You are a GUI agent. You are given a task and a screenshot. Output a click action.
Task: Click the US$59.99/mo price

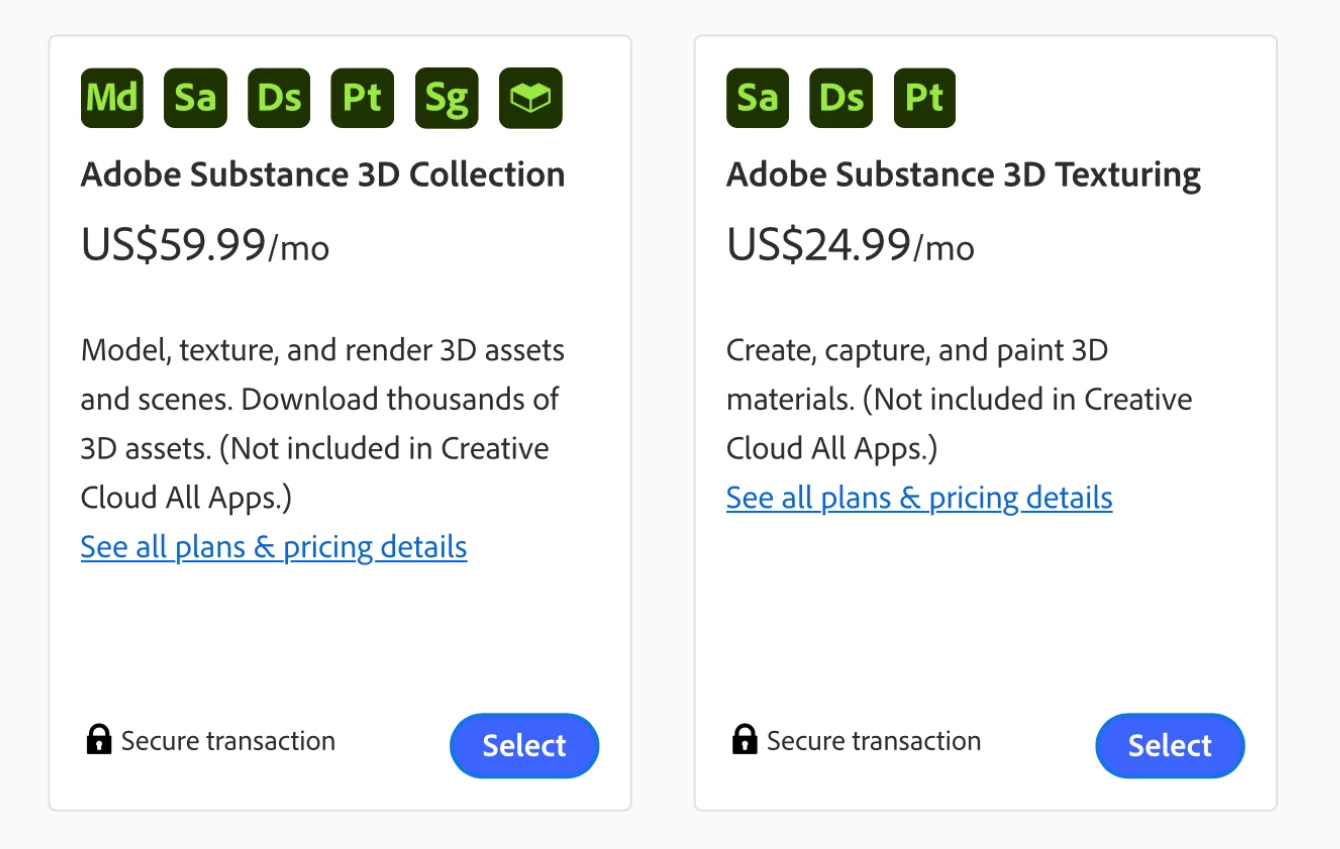[x=205, y=246]
